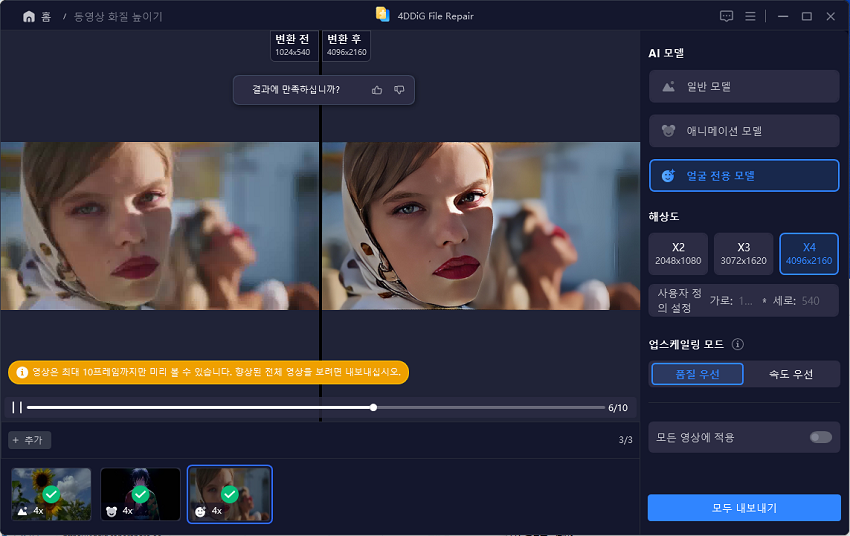Image resolution: width=850 pixels, height=536 pixels.
Task: Click the 3/3 video count text
Action: point(626,440)
